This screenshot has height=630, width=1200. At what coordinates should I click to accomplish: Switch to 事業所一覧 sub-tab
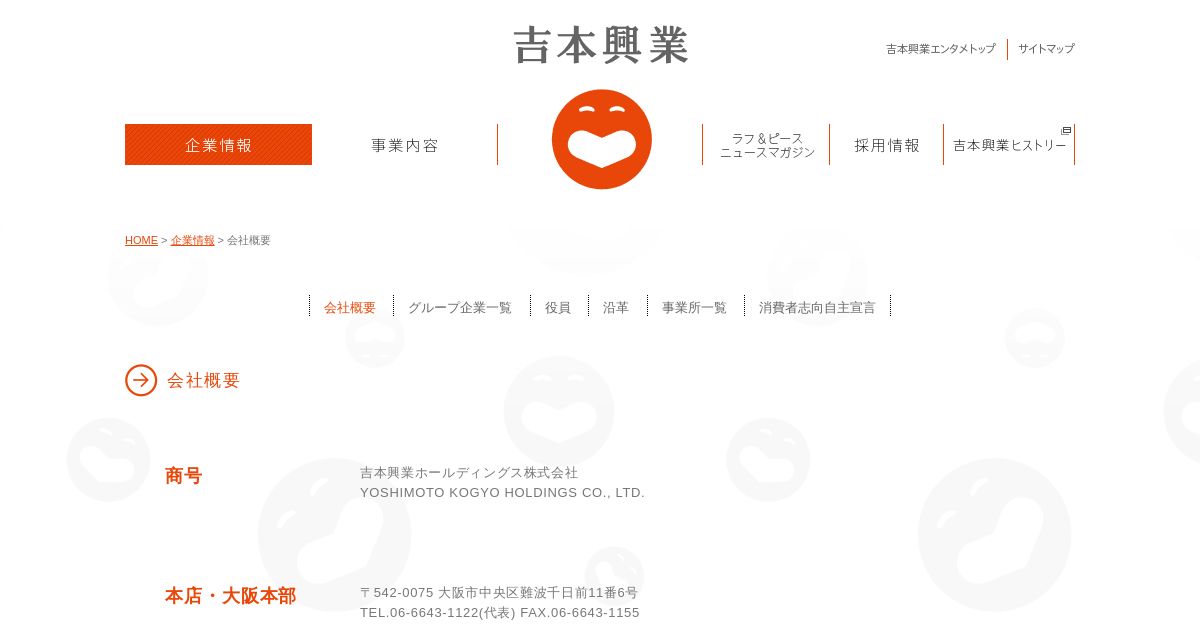click(694, 308)
